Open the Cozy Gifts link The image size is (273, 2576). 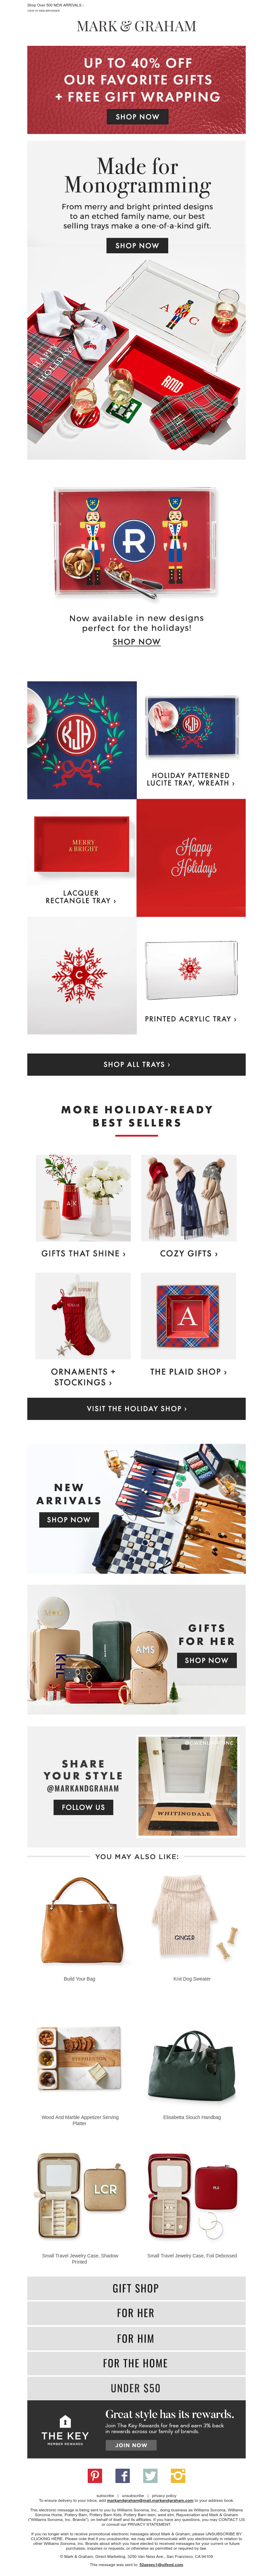(x=188, y=1253)
